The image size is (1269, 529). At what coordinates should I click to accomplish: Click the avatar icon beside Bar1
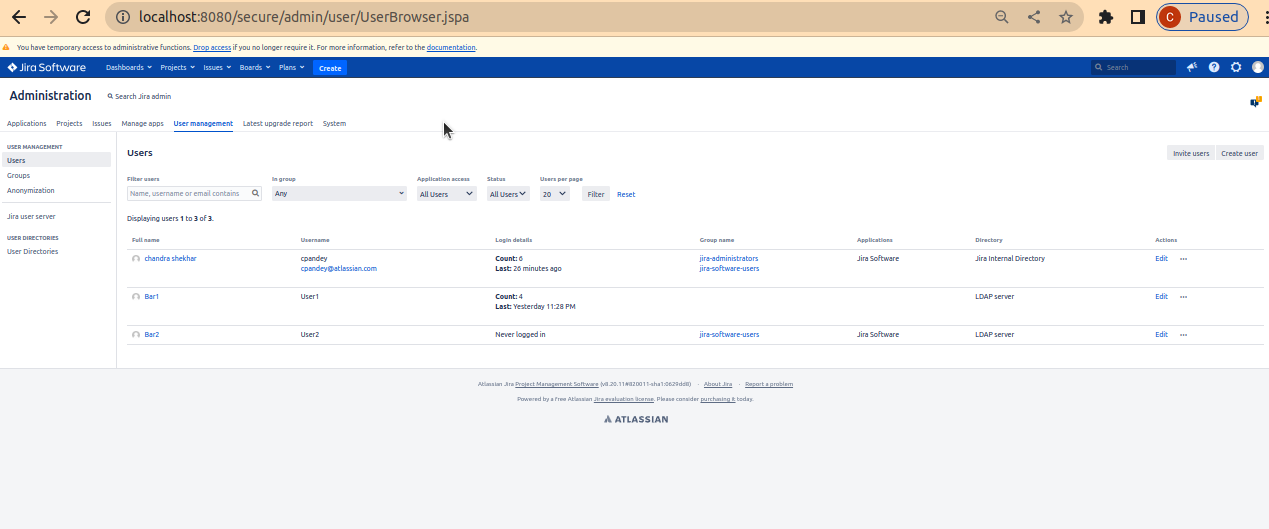click(x=136, y=297)
